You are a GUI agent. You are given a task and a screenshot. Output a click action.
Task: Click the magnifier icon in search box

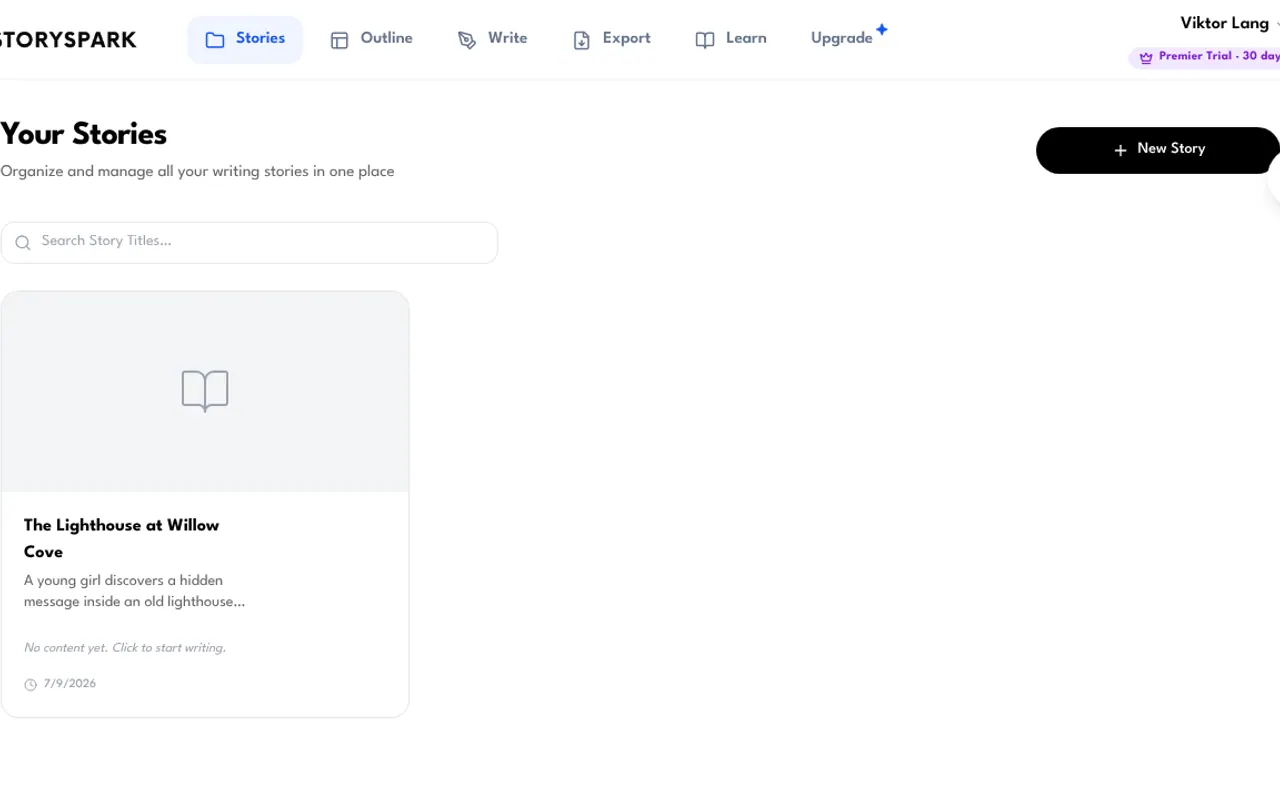[23, 243]
